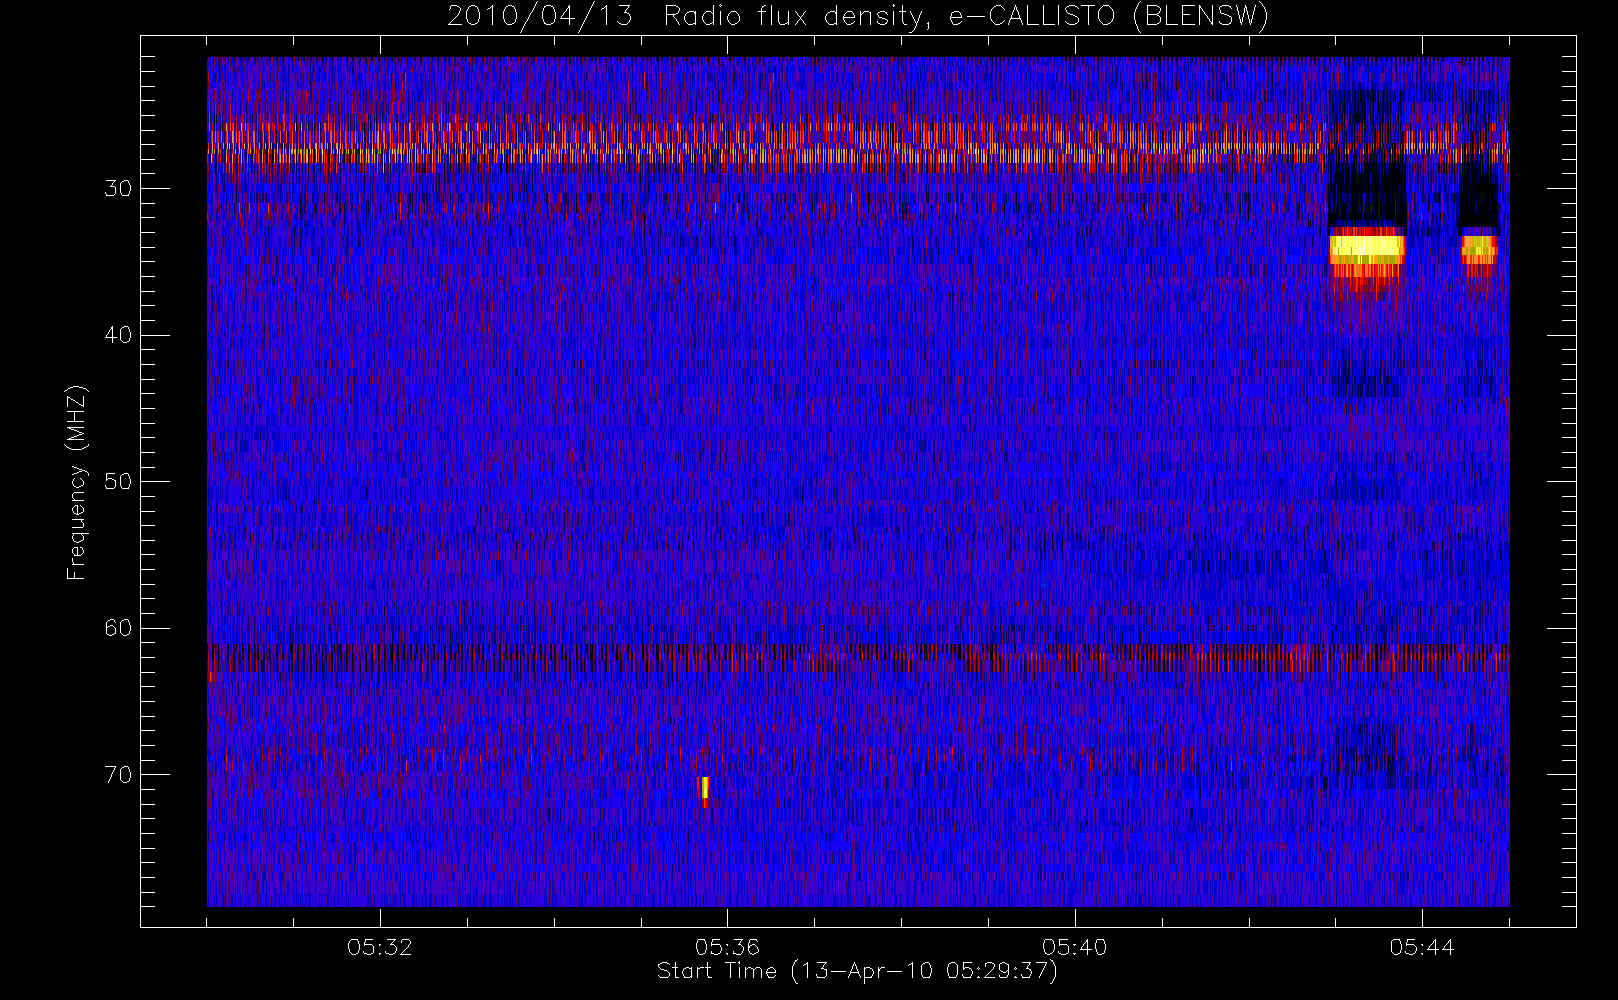
Task: Click the red interference band near 62 MHz
Action: pyautogui.click(x=858, y=658)
